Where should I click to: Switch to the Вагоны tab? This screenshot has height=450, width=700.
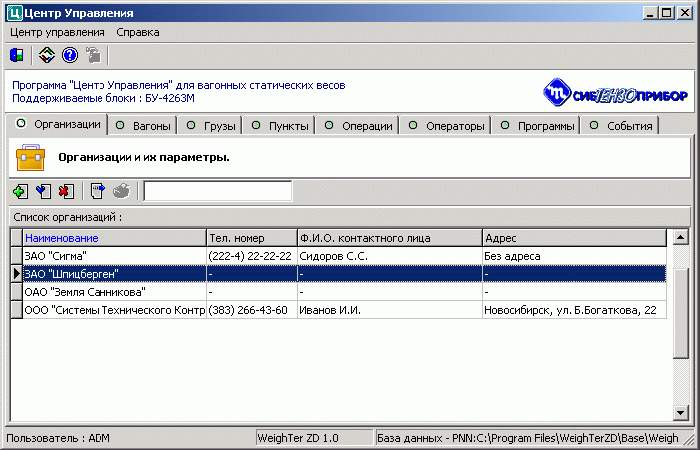coord(143,126)
